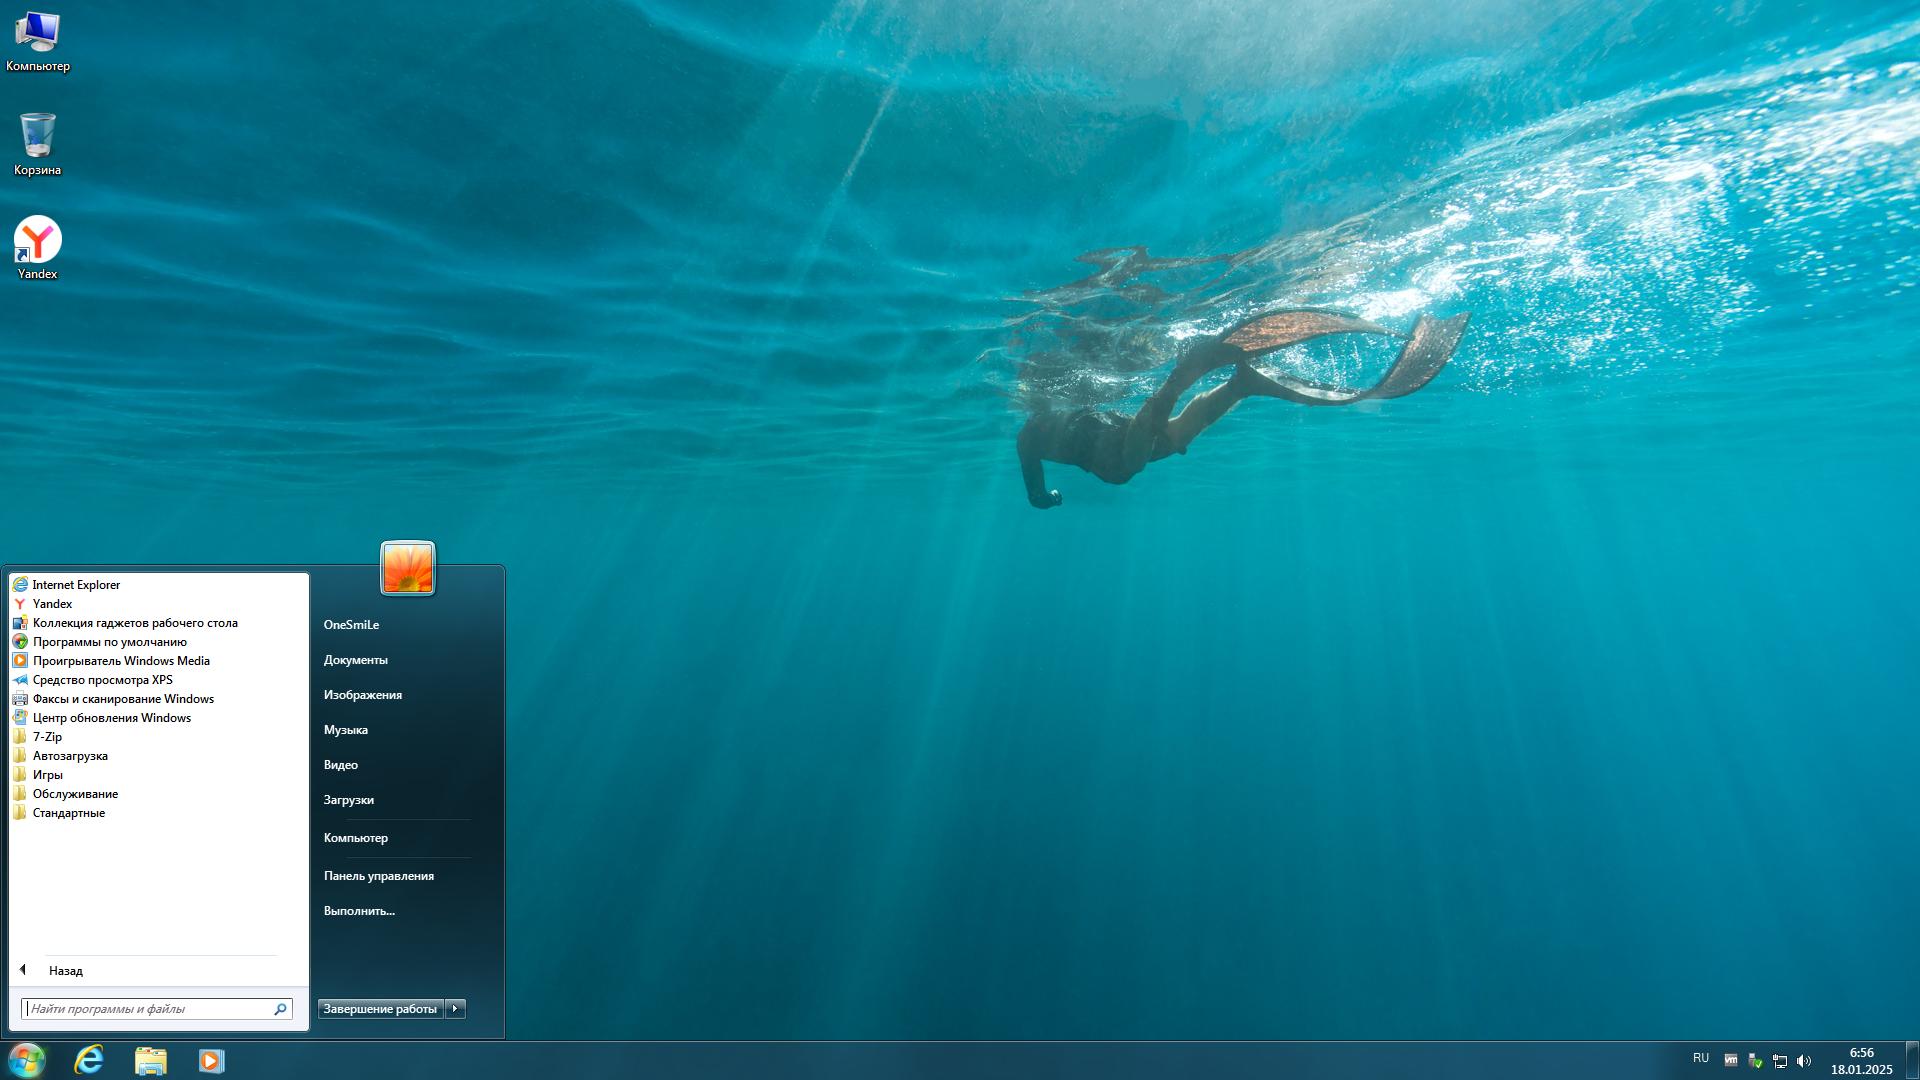Viewport: 1920px width, 1080px height.
Task: Launch Internet Explorer from the taskbar
Action: (89, 1060)
